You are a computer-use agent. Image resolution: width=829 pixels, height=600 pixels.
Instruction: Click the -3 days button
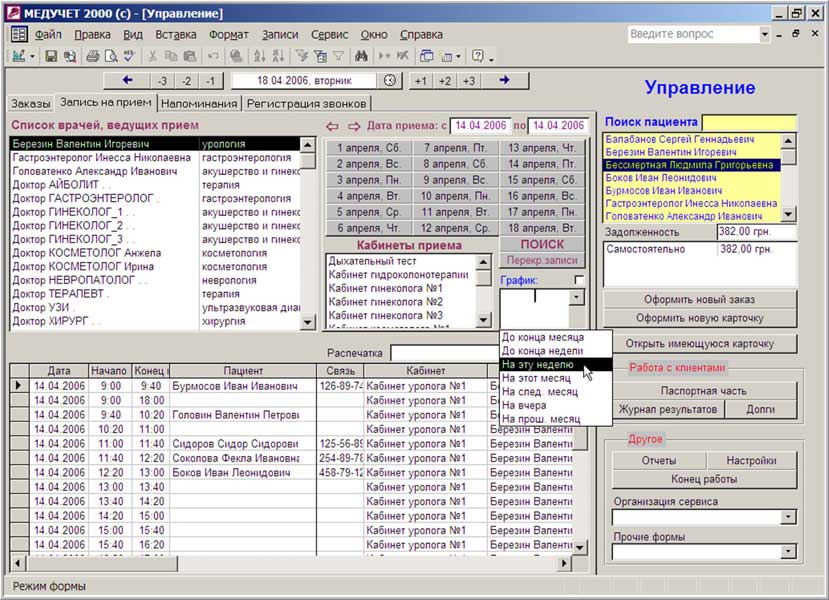click(162, 81)
